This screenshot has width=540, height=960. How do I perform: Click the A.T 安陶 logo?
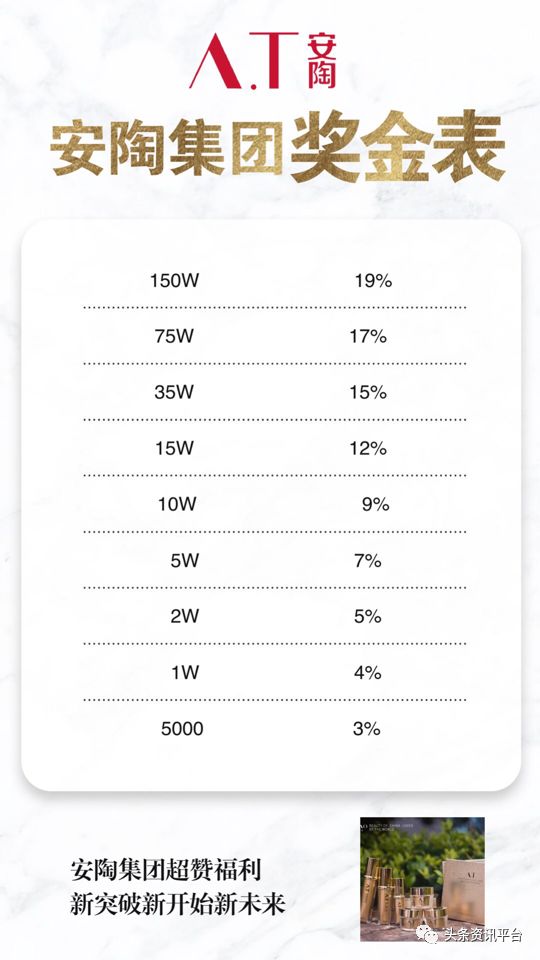tap(263, 60)
